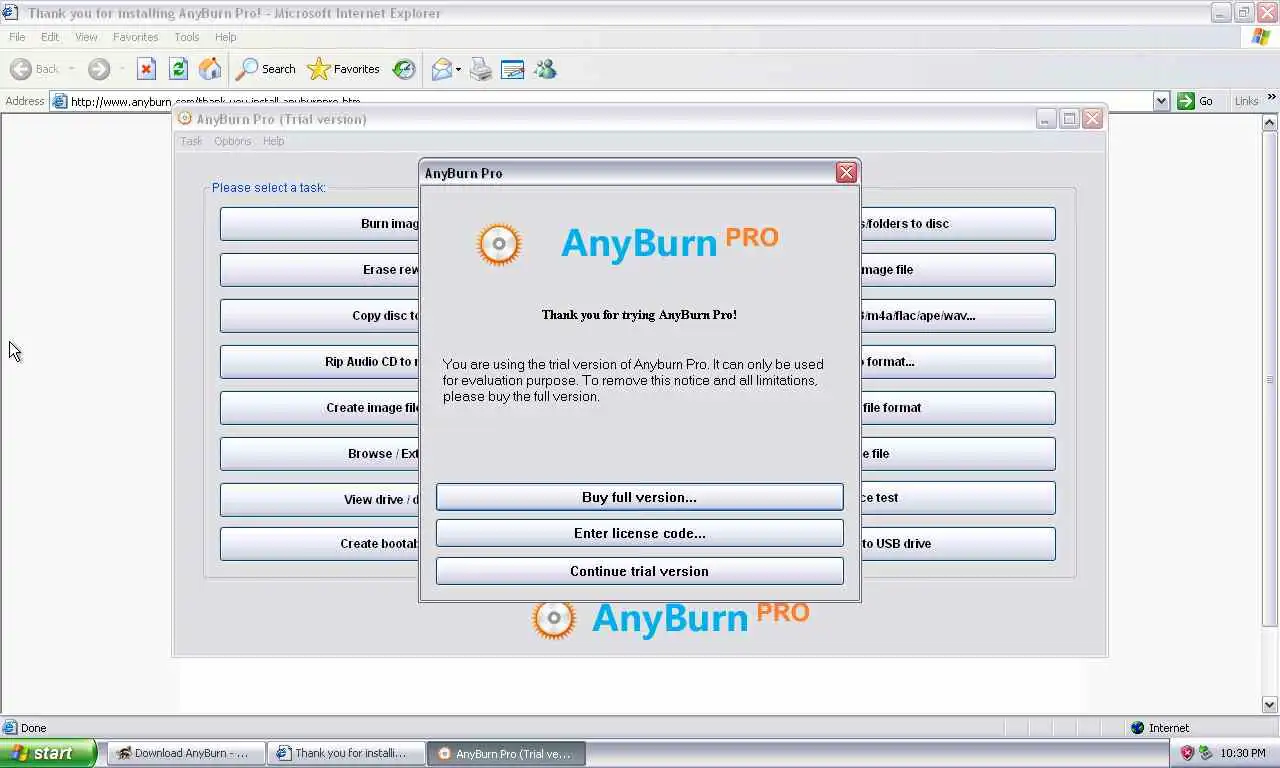Viewport: 1280px width, 768px height.
Task: Click AnyBurn Pro taskbar button
Action: tap(506, 753)
